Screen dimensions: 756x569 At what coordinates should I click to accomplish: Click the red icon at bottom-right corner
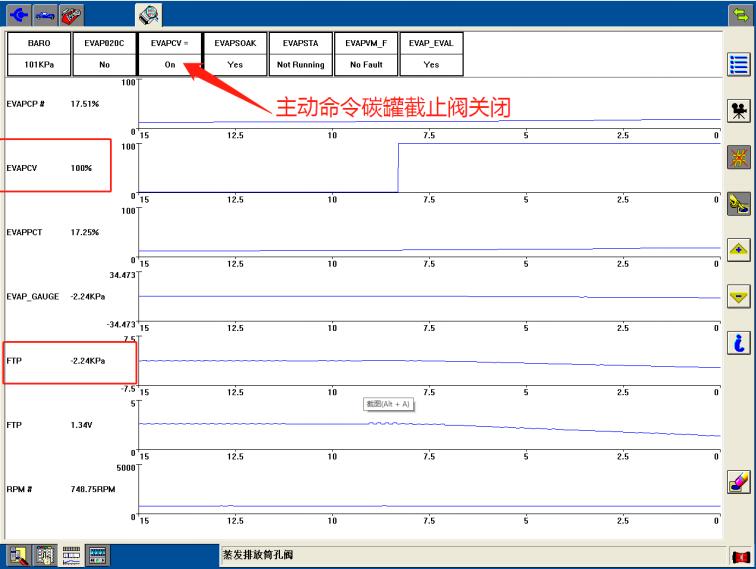tap(741, 557)
